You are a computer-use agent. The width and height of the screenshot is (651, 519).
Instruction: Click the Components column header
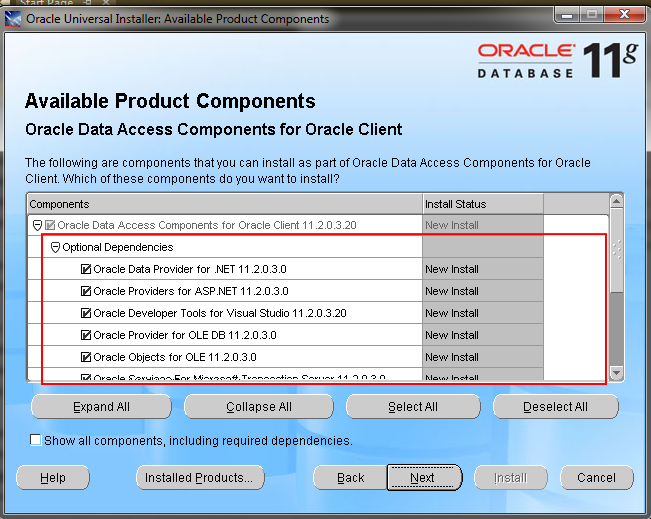tap(225, 204)
